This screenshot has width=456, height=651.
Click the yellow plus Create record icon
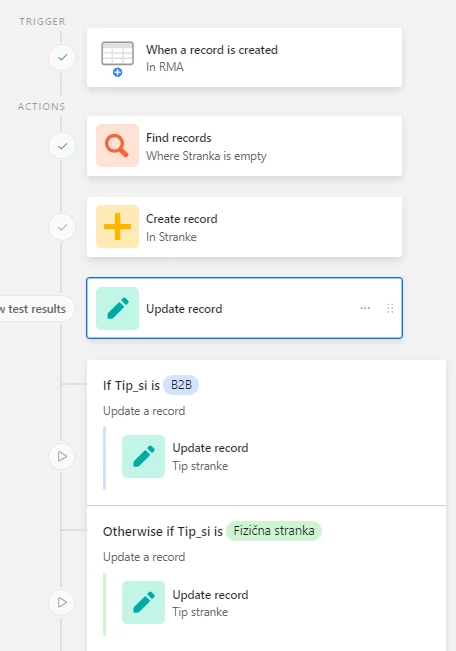118,227
